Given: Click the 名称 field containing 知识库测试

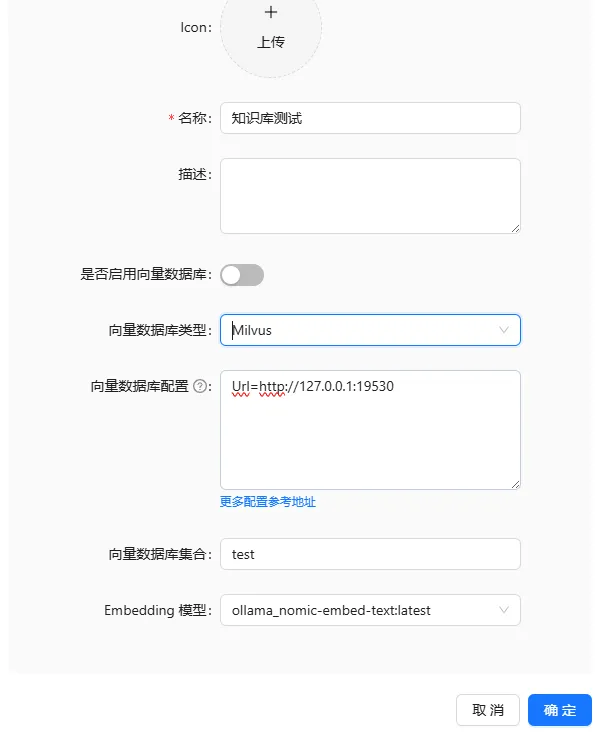Looking at the screenshot, I should [x=370, y=118].
